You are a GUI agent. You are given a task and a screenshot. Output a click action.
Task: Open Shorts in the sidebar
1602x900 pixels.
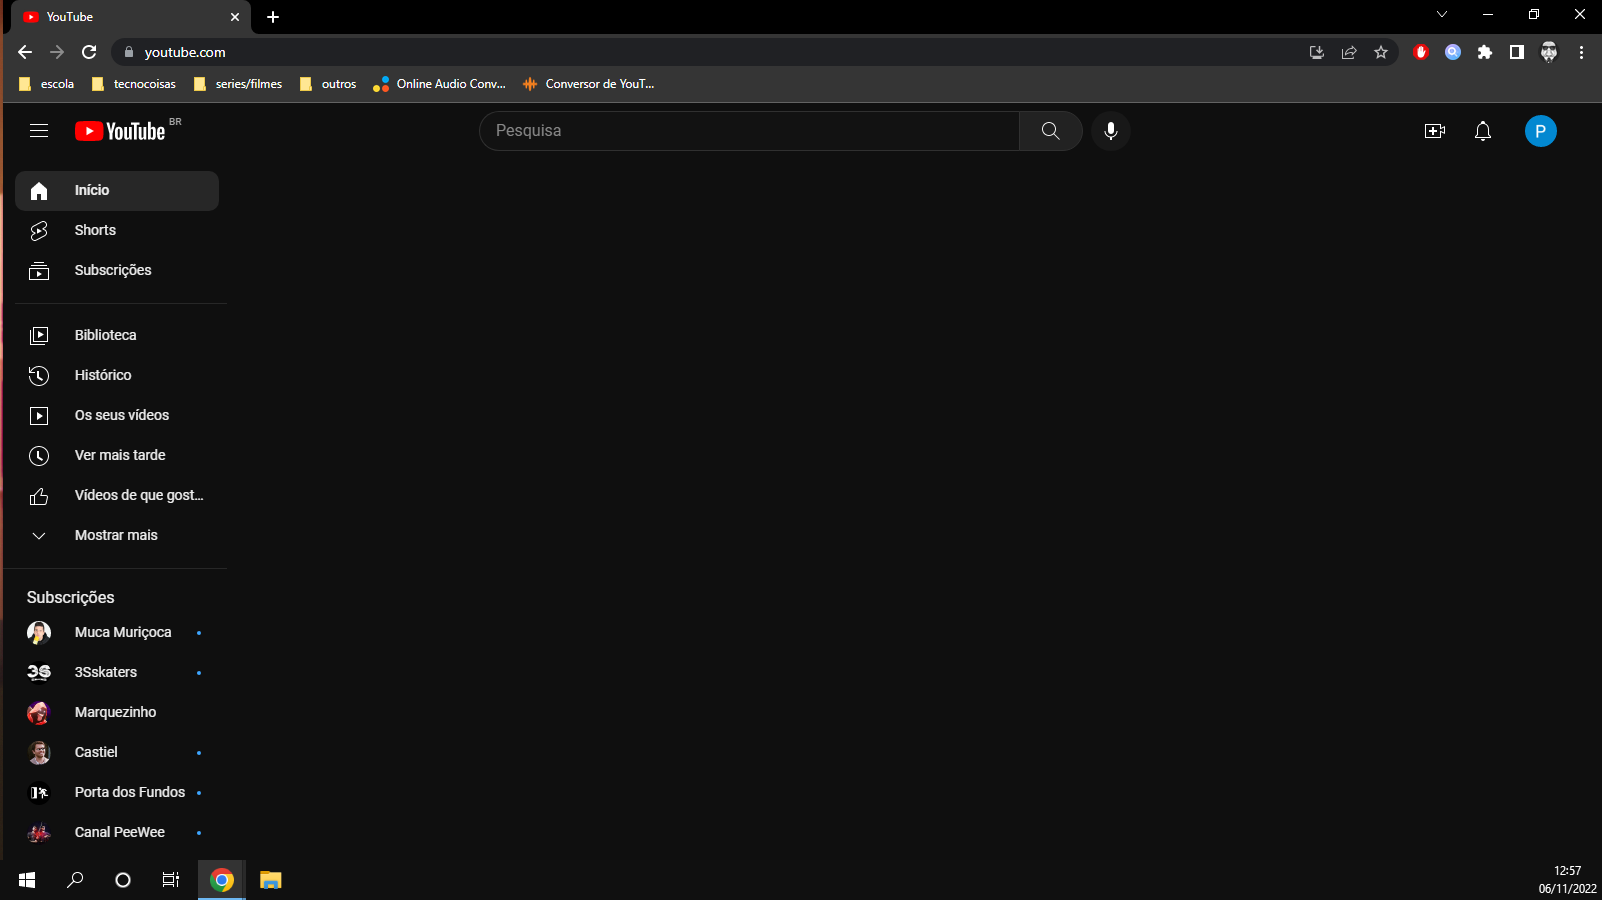[x=117, y=231]
